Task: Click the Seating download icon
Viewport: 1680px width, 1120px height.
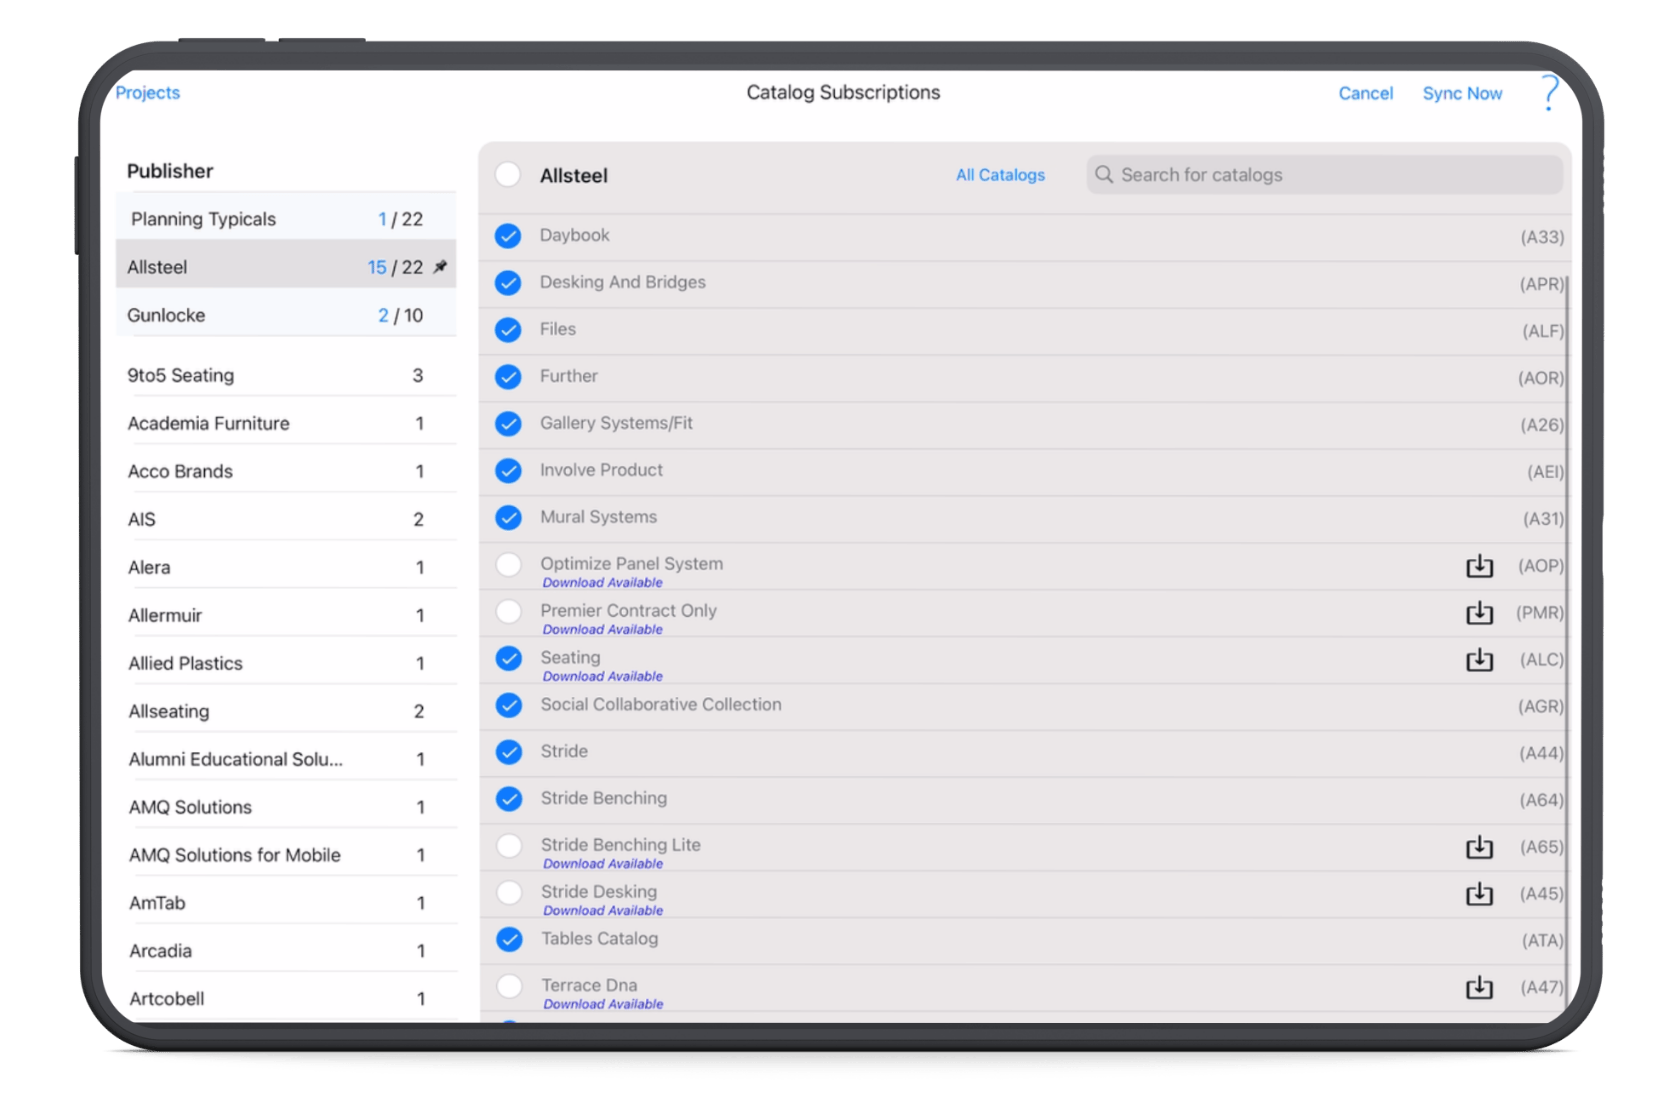Action: click(x=1479, y=660)
